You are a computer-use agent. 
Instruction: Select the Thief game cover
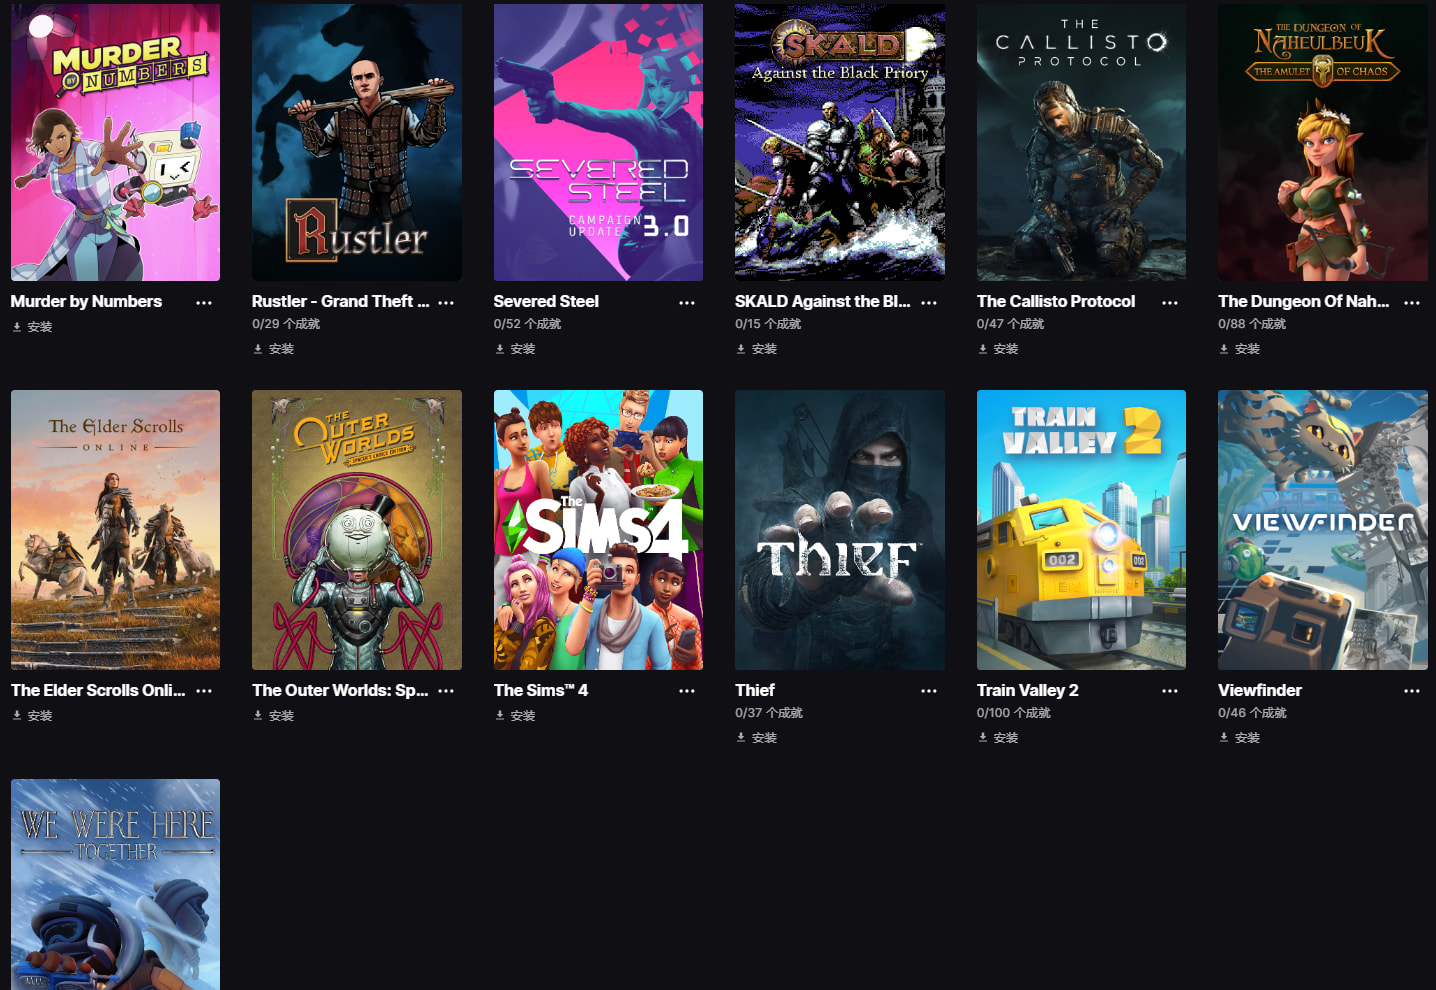point(840,530)
